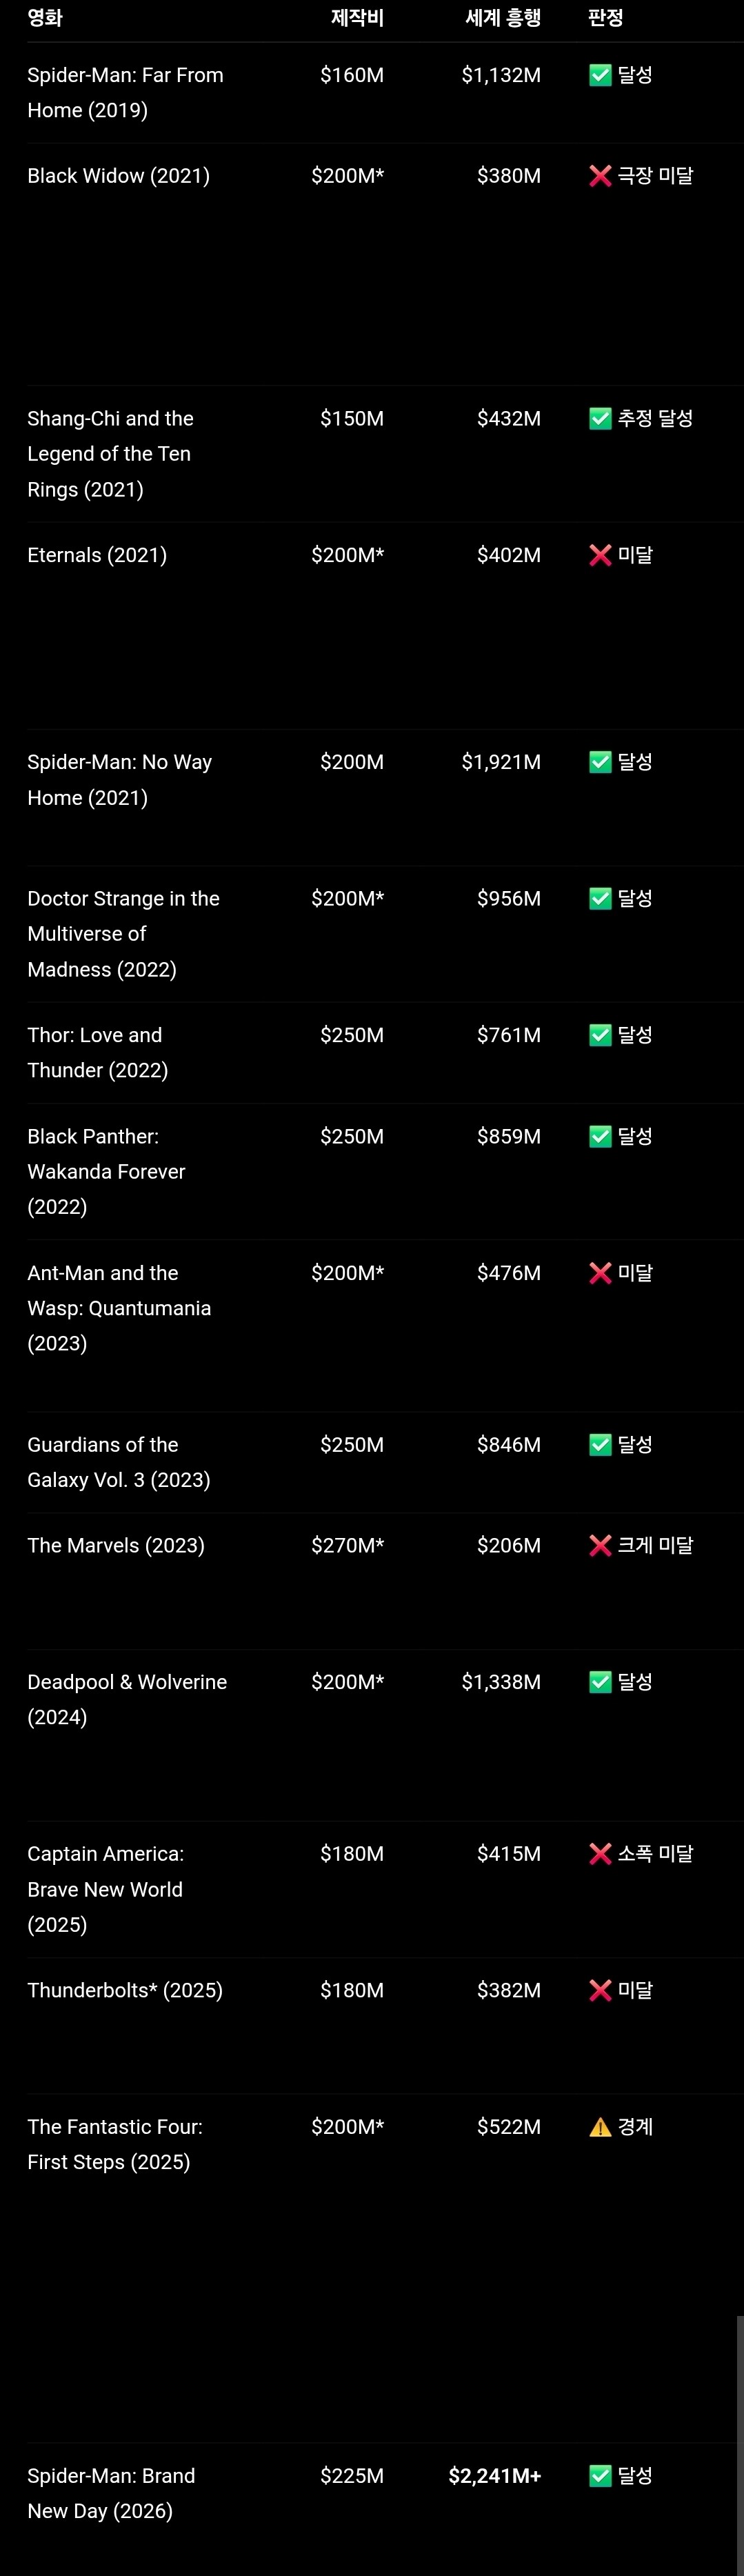Click the Spider-Man: No Way Home title
The image size is (744, 2576).
point(119,780)
